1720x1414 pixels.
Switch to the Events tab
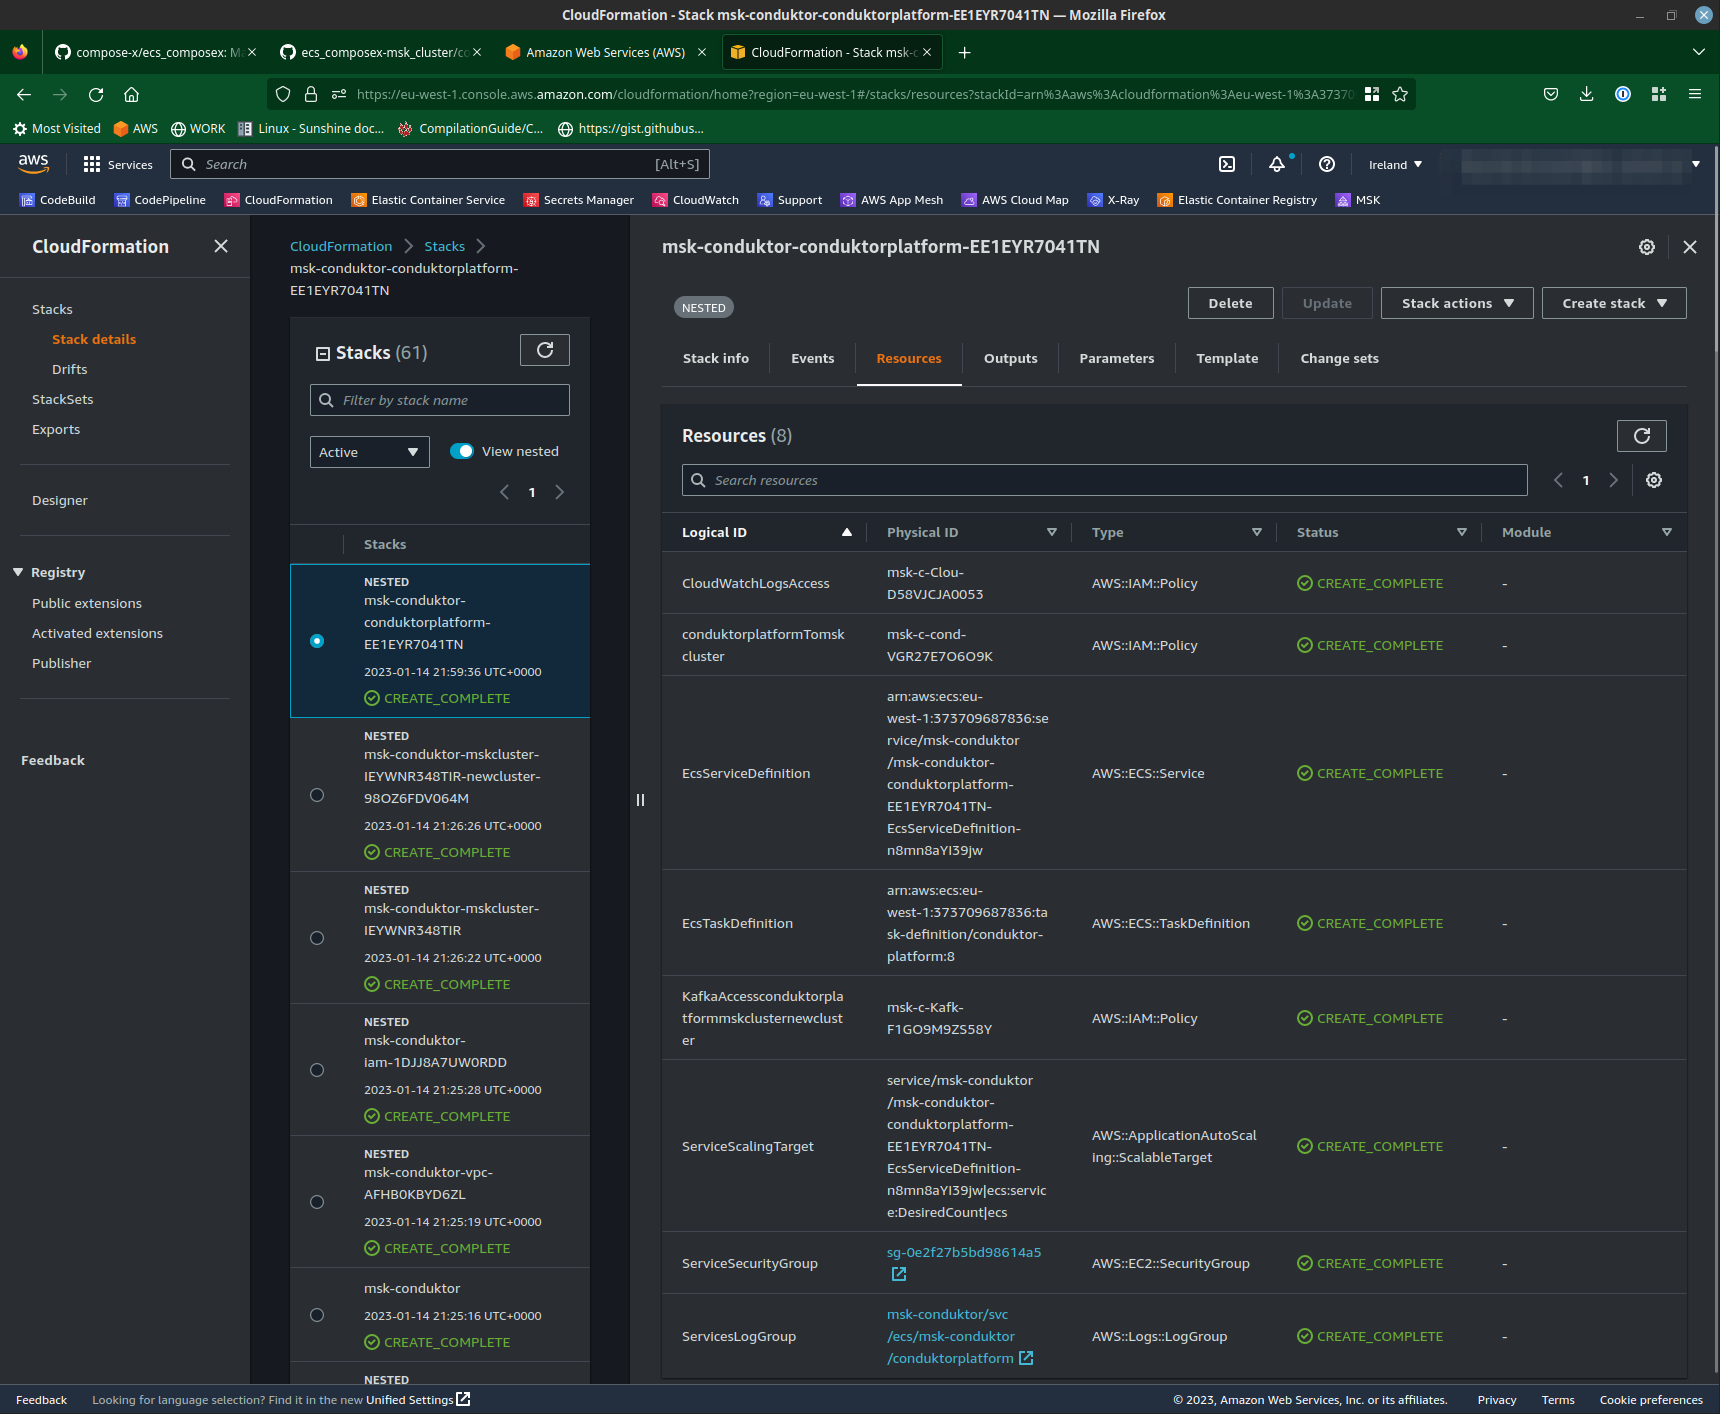tap(813, 358)
